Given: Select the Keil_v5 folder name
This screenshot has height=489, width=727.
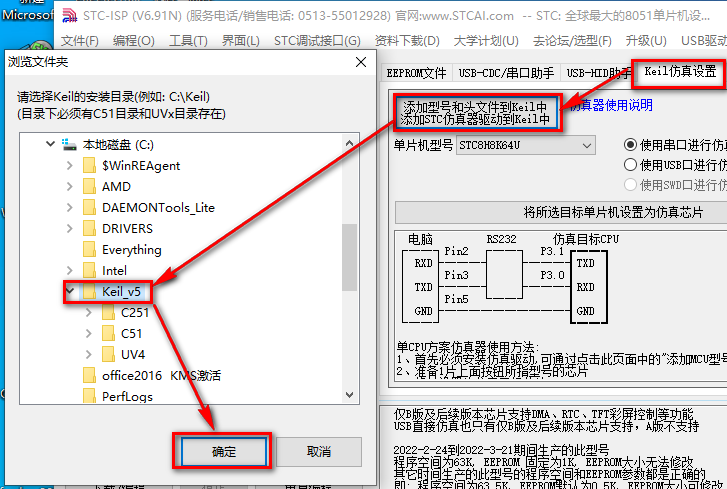Looking at the screenshot, I should [121, 292].
